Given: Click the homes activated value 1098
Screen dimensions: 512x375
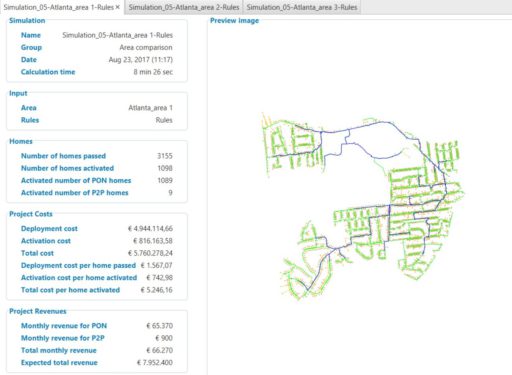Looking at the screenshot, I should [165, 168].
